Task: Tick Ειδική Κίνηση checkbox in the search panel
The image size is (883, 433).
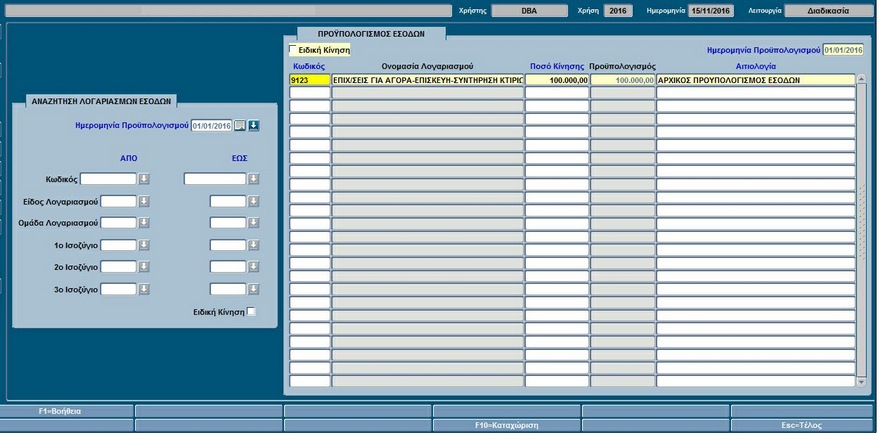Action: coord(251,311)
